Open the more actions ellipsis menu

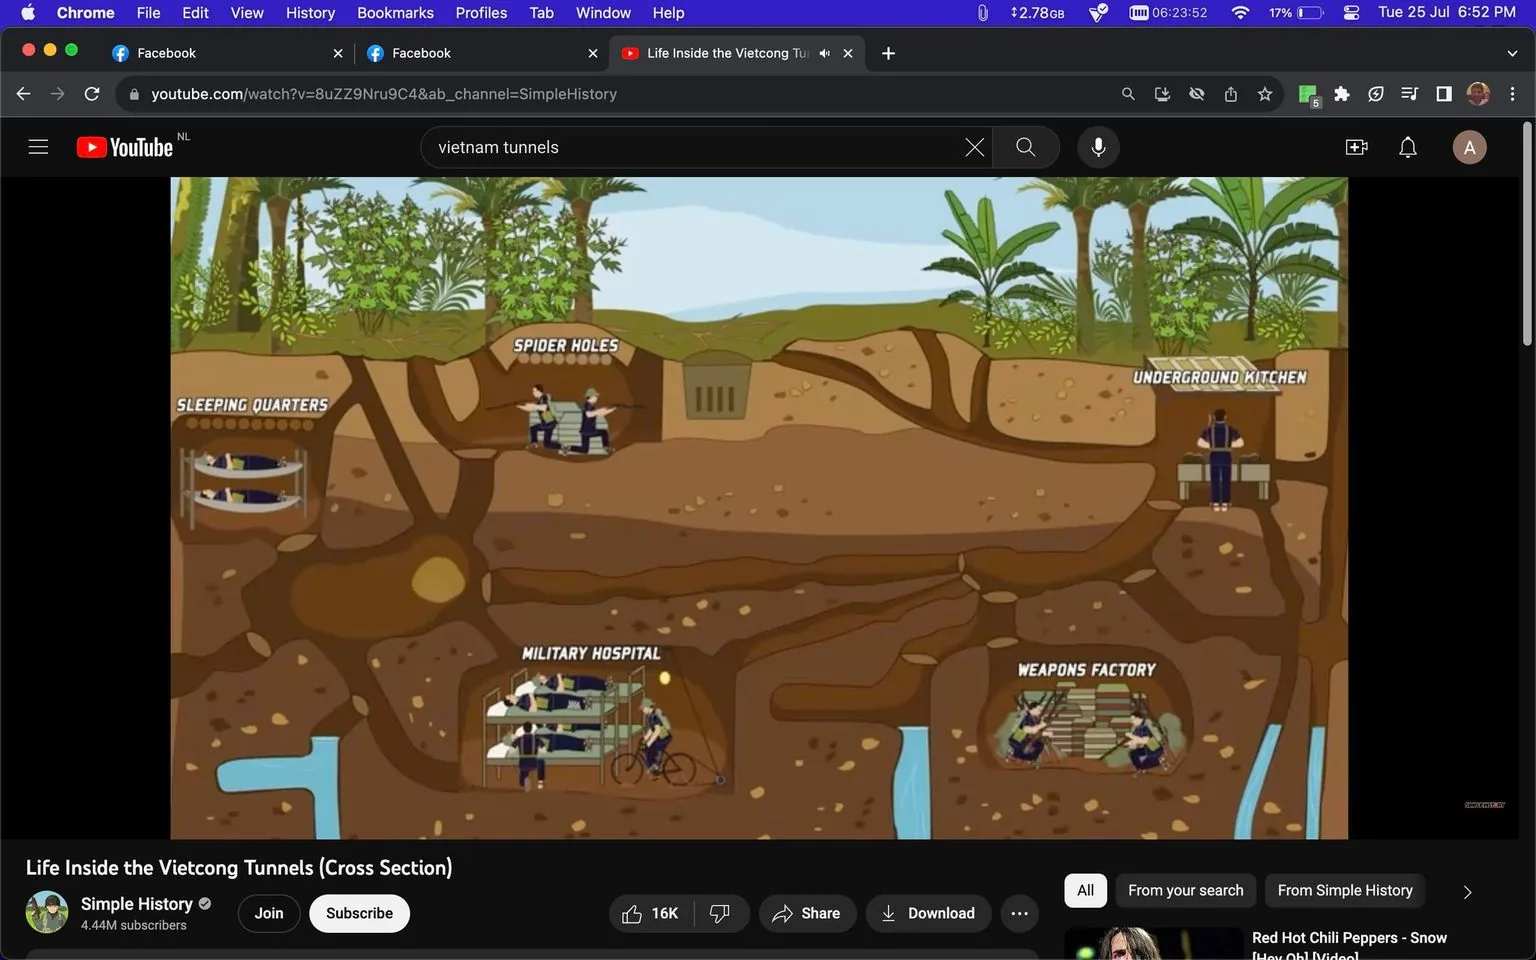(1019, 913)
